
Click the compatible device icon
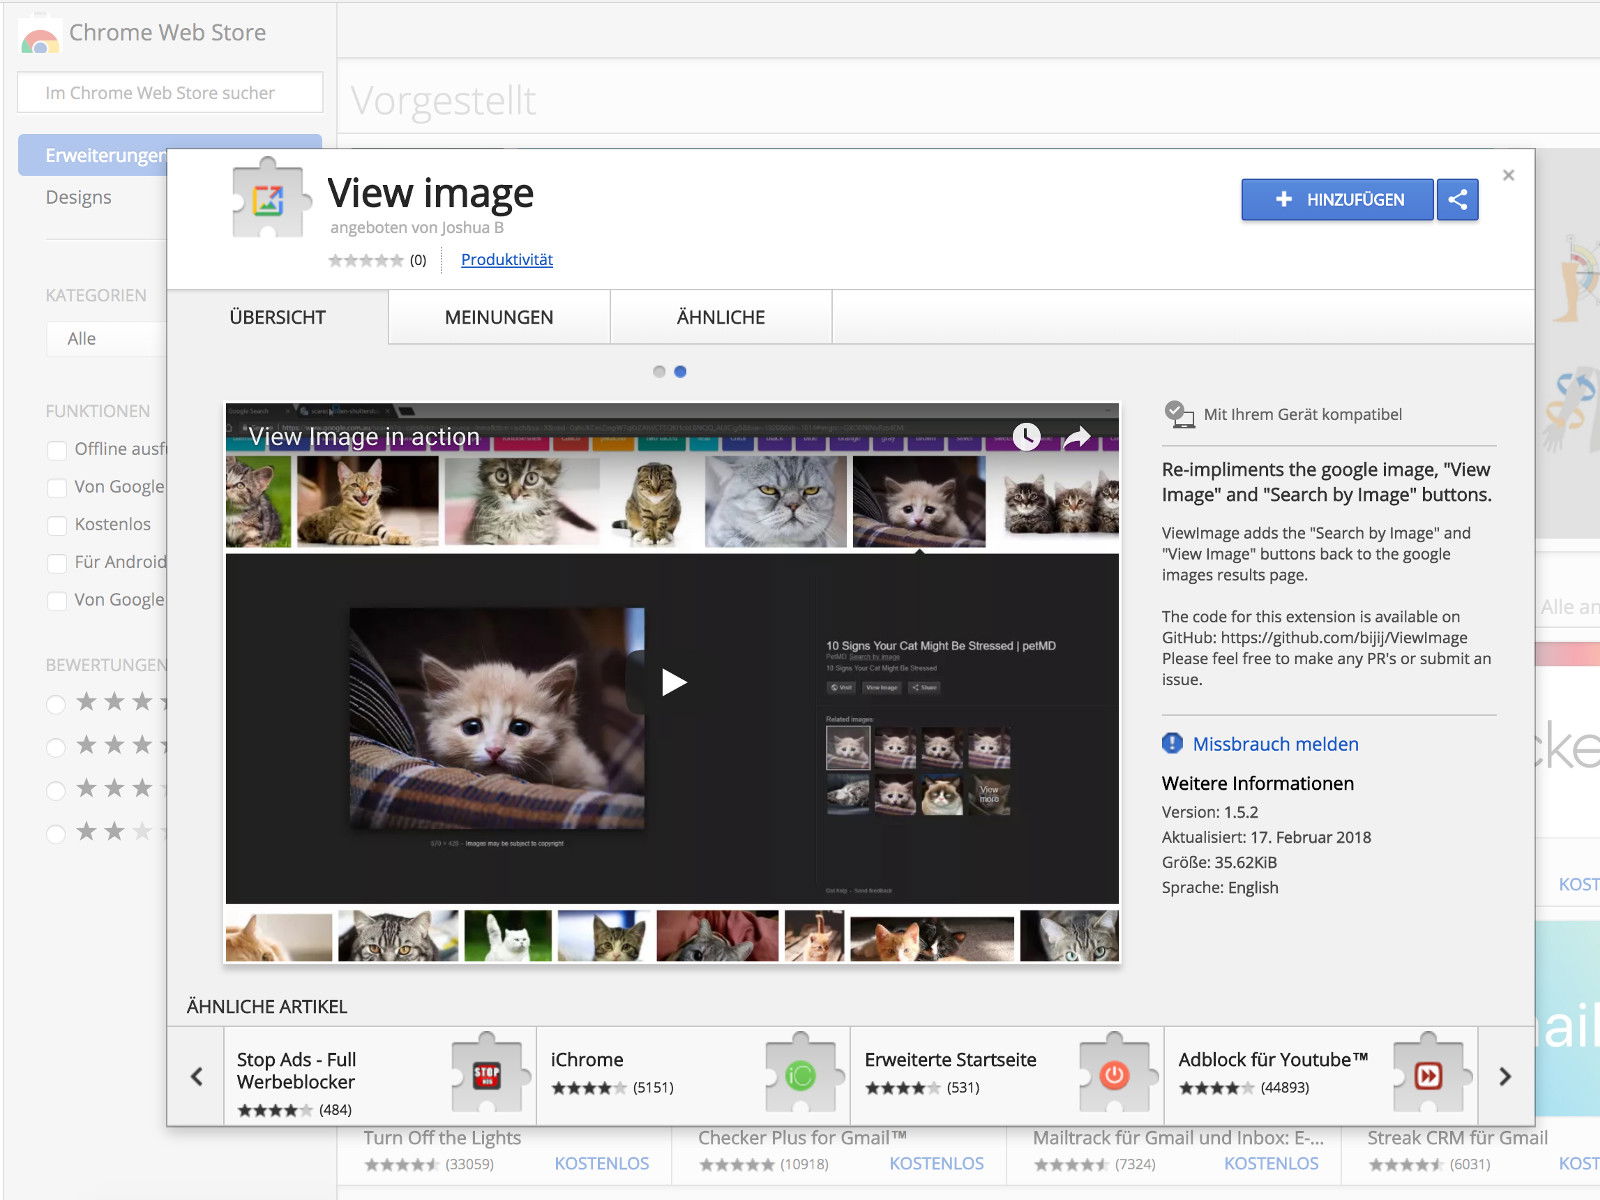coord(1179,414)
